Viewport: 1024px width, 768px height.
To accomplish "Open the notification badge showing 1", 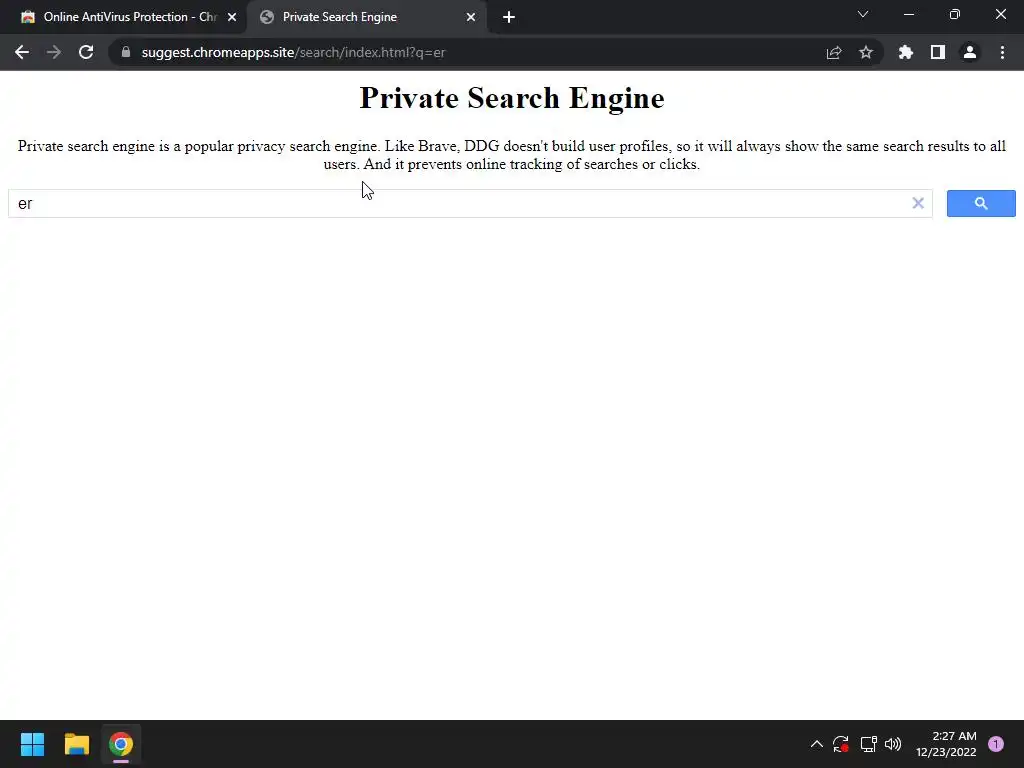I will pyautogui.click(x=996, y=744).
